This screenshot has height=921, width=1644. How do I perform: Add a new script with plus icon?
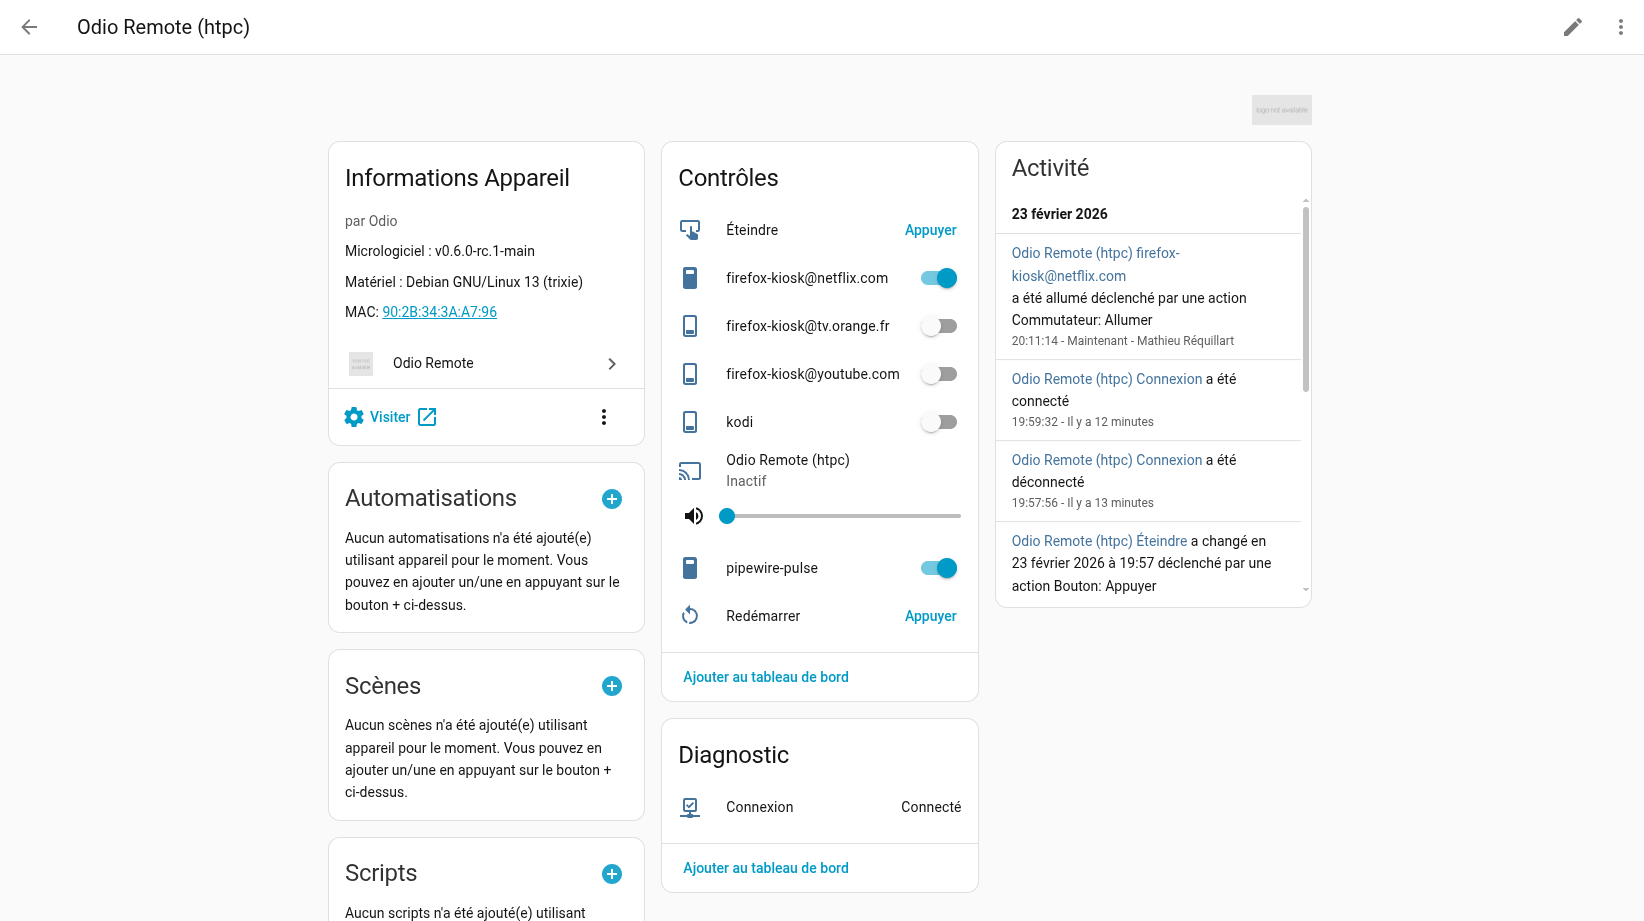click(x=612, y=874)
